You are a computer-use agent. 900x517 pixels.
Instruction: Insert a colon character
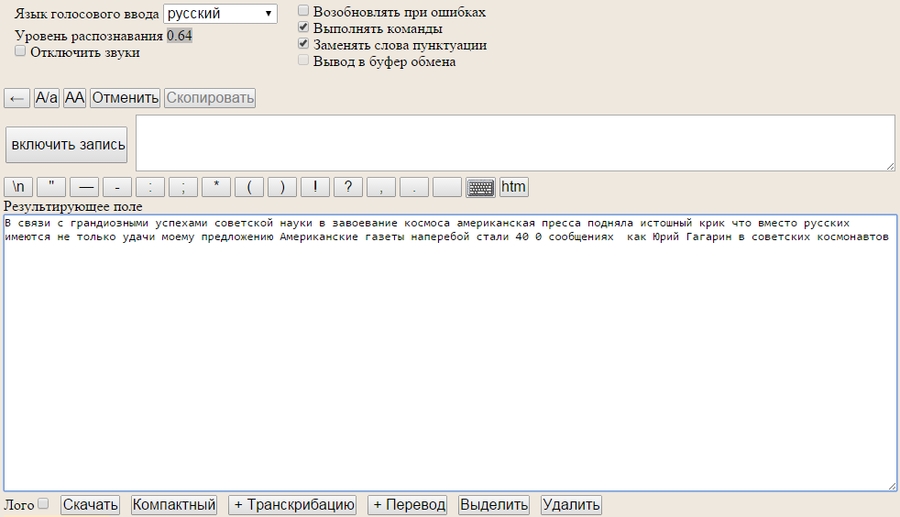(150, 187)
